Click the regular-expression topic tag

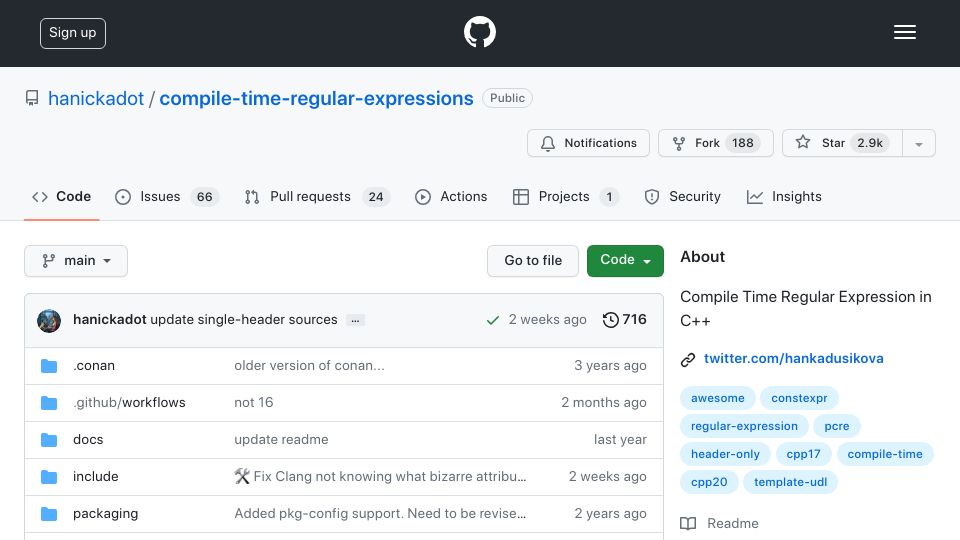point(744,426)
